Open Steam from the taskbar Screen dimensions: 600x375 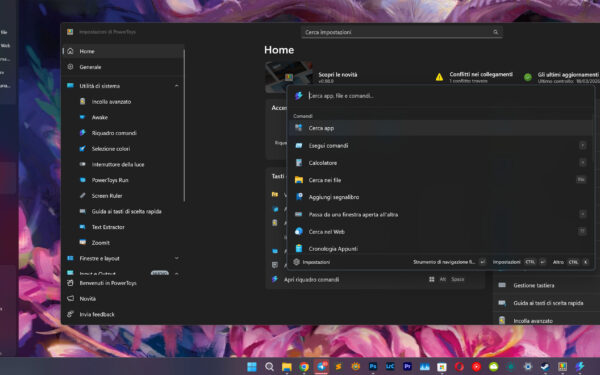point(545,367)
